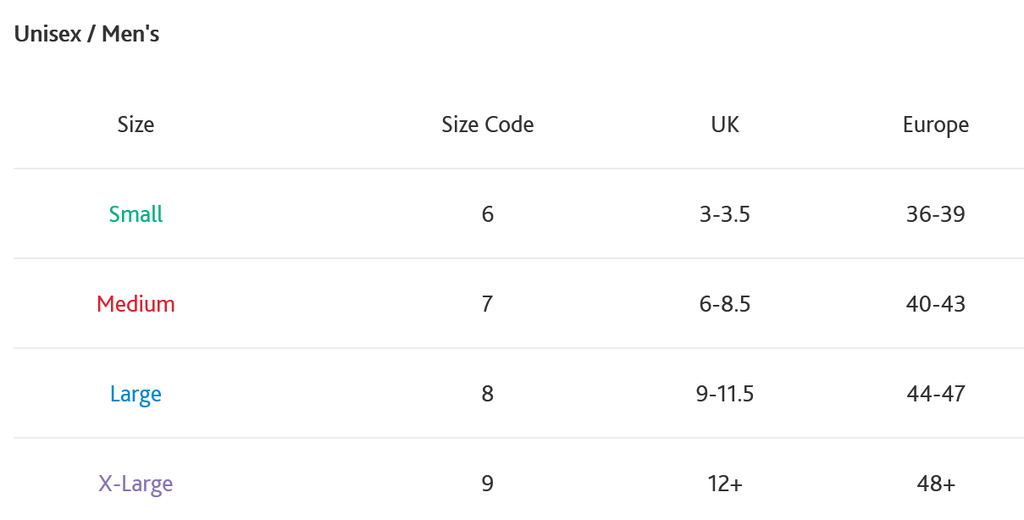
Task: Click the green Small size label
Action: 136,214
